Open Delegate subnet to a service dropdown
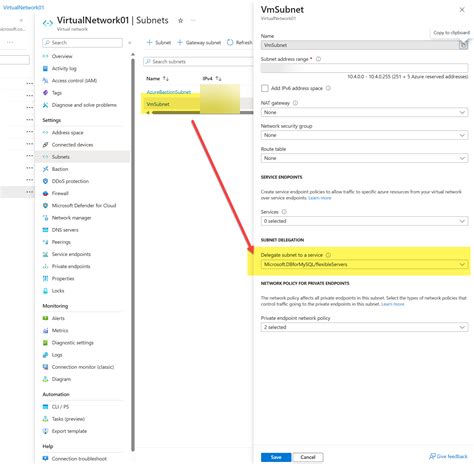 click(364, 264)
